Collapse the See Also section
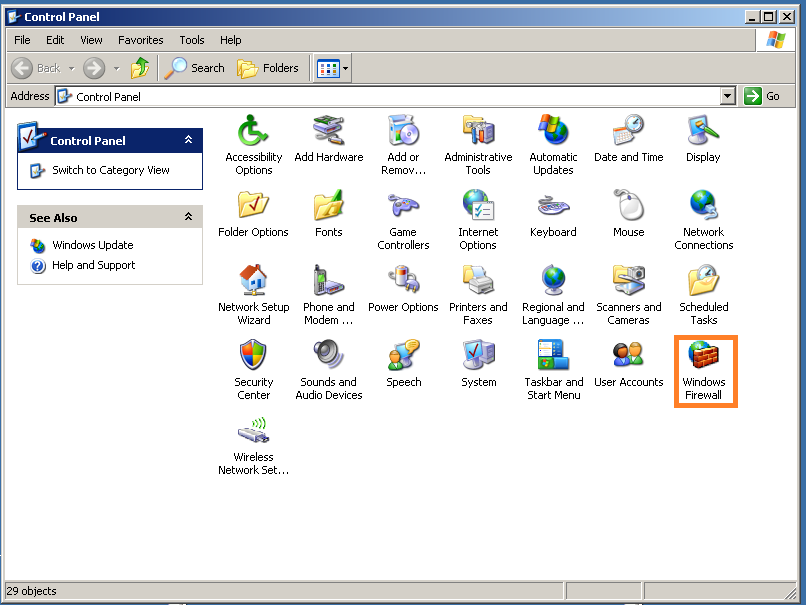The width and height of the screenshot is (806, 605). (x=188, y=217)
